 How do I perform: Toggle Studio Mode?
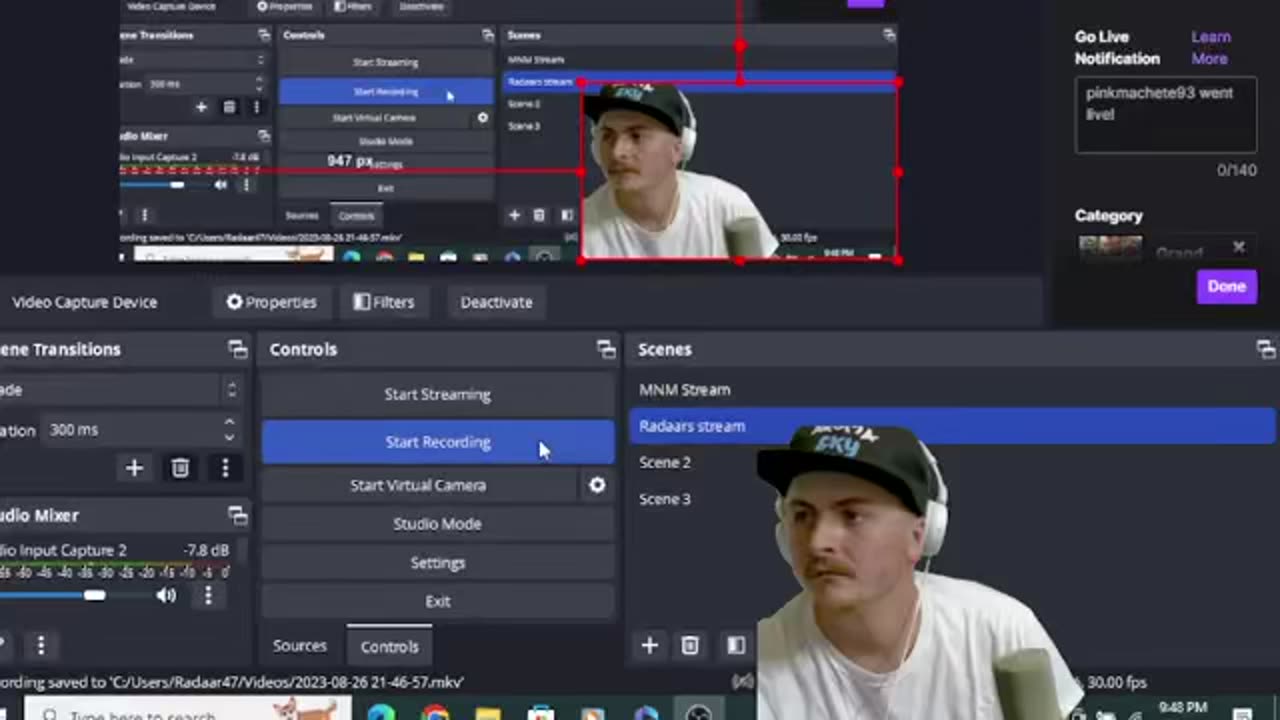(438, 524)
